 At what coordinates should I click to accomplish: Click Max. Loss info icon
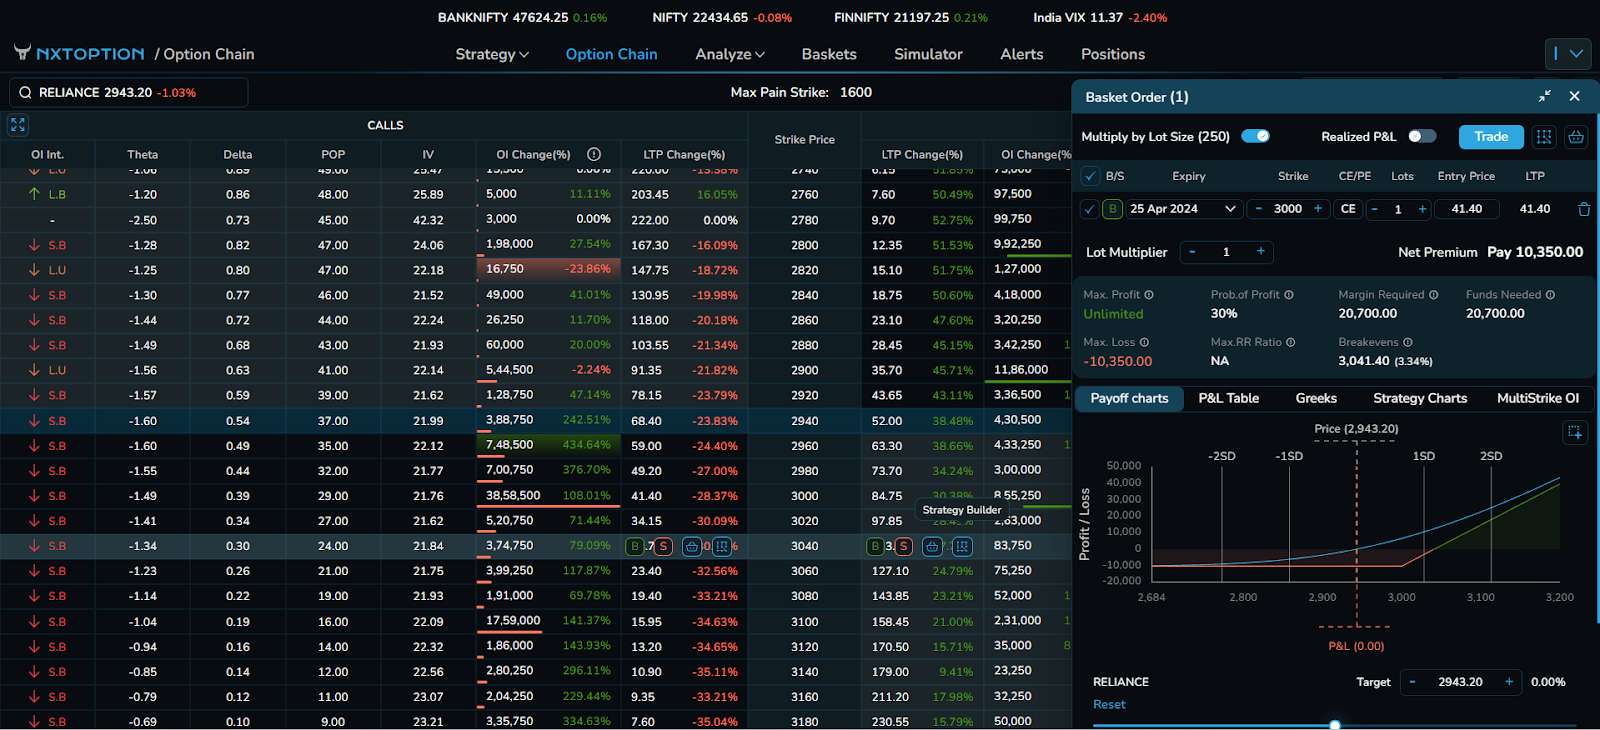tap(1144, 342)
